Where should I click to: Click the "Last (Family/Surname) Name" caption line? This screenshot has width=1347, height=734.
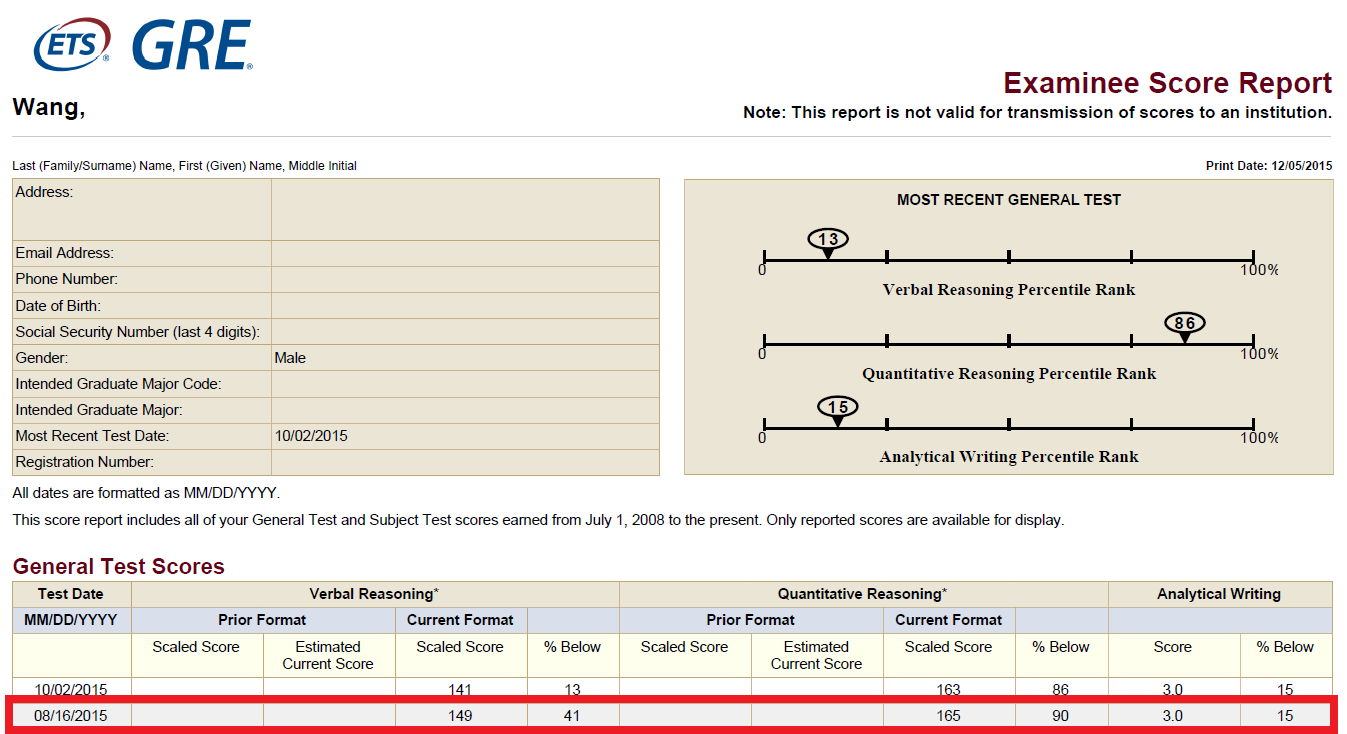(184, 166)
